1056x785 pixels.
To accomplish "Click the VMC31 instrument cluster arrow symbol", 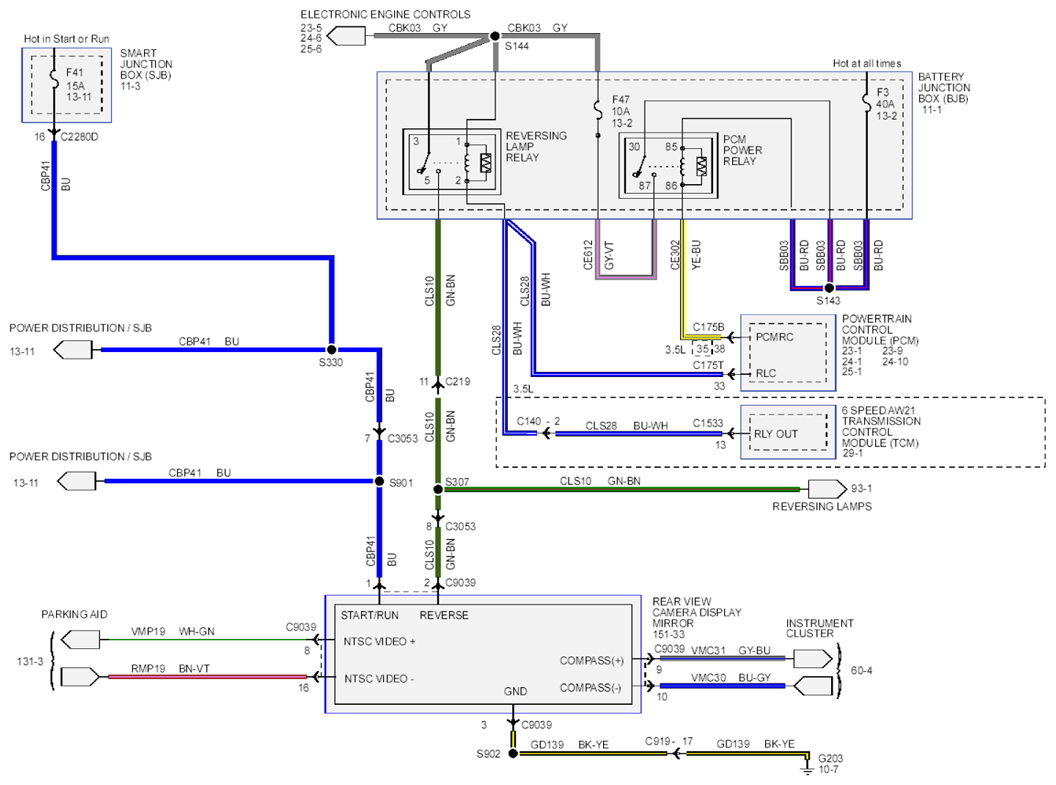I will [813, 658].
